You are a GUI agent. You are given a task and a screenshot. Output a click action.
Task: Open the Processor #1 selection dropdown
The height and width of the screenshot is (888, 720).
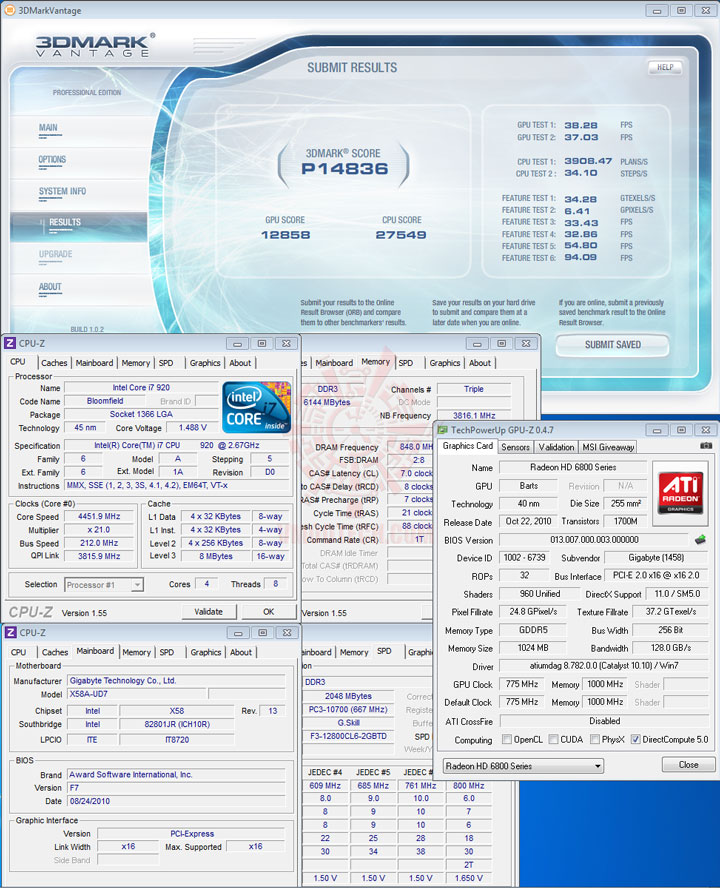104,584
